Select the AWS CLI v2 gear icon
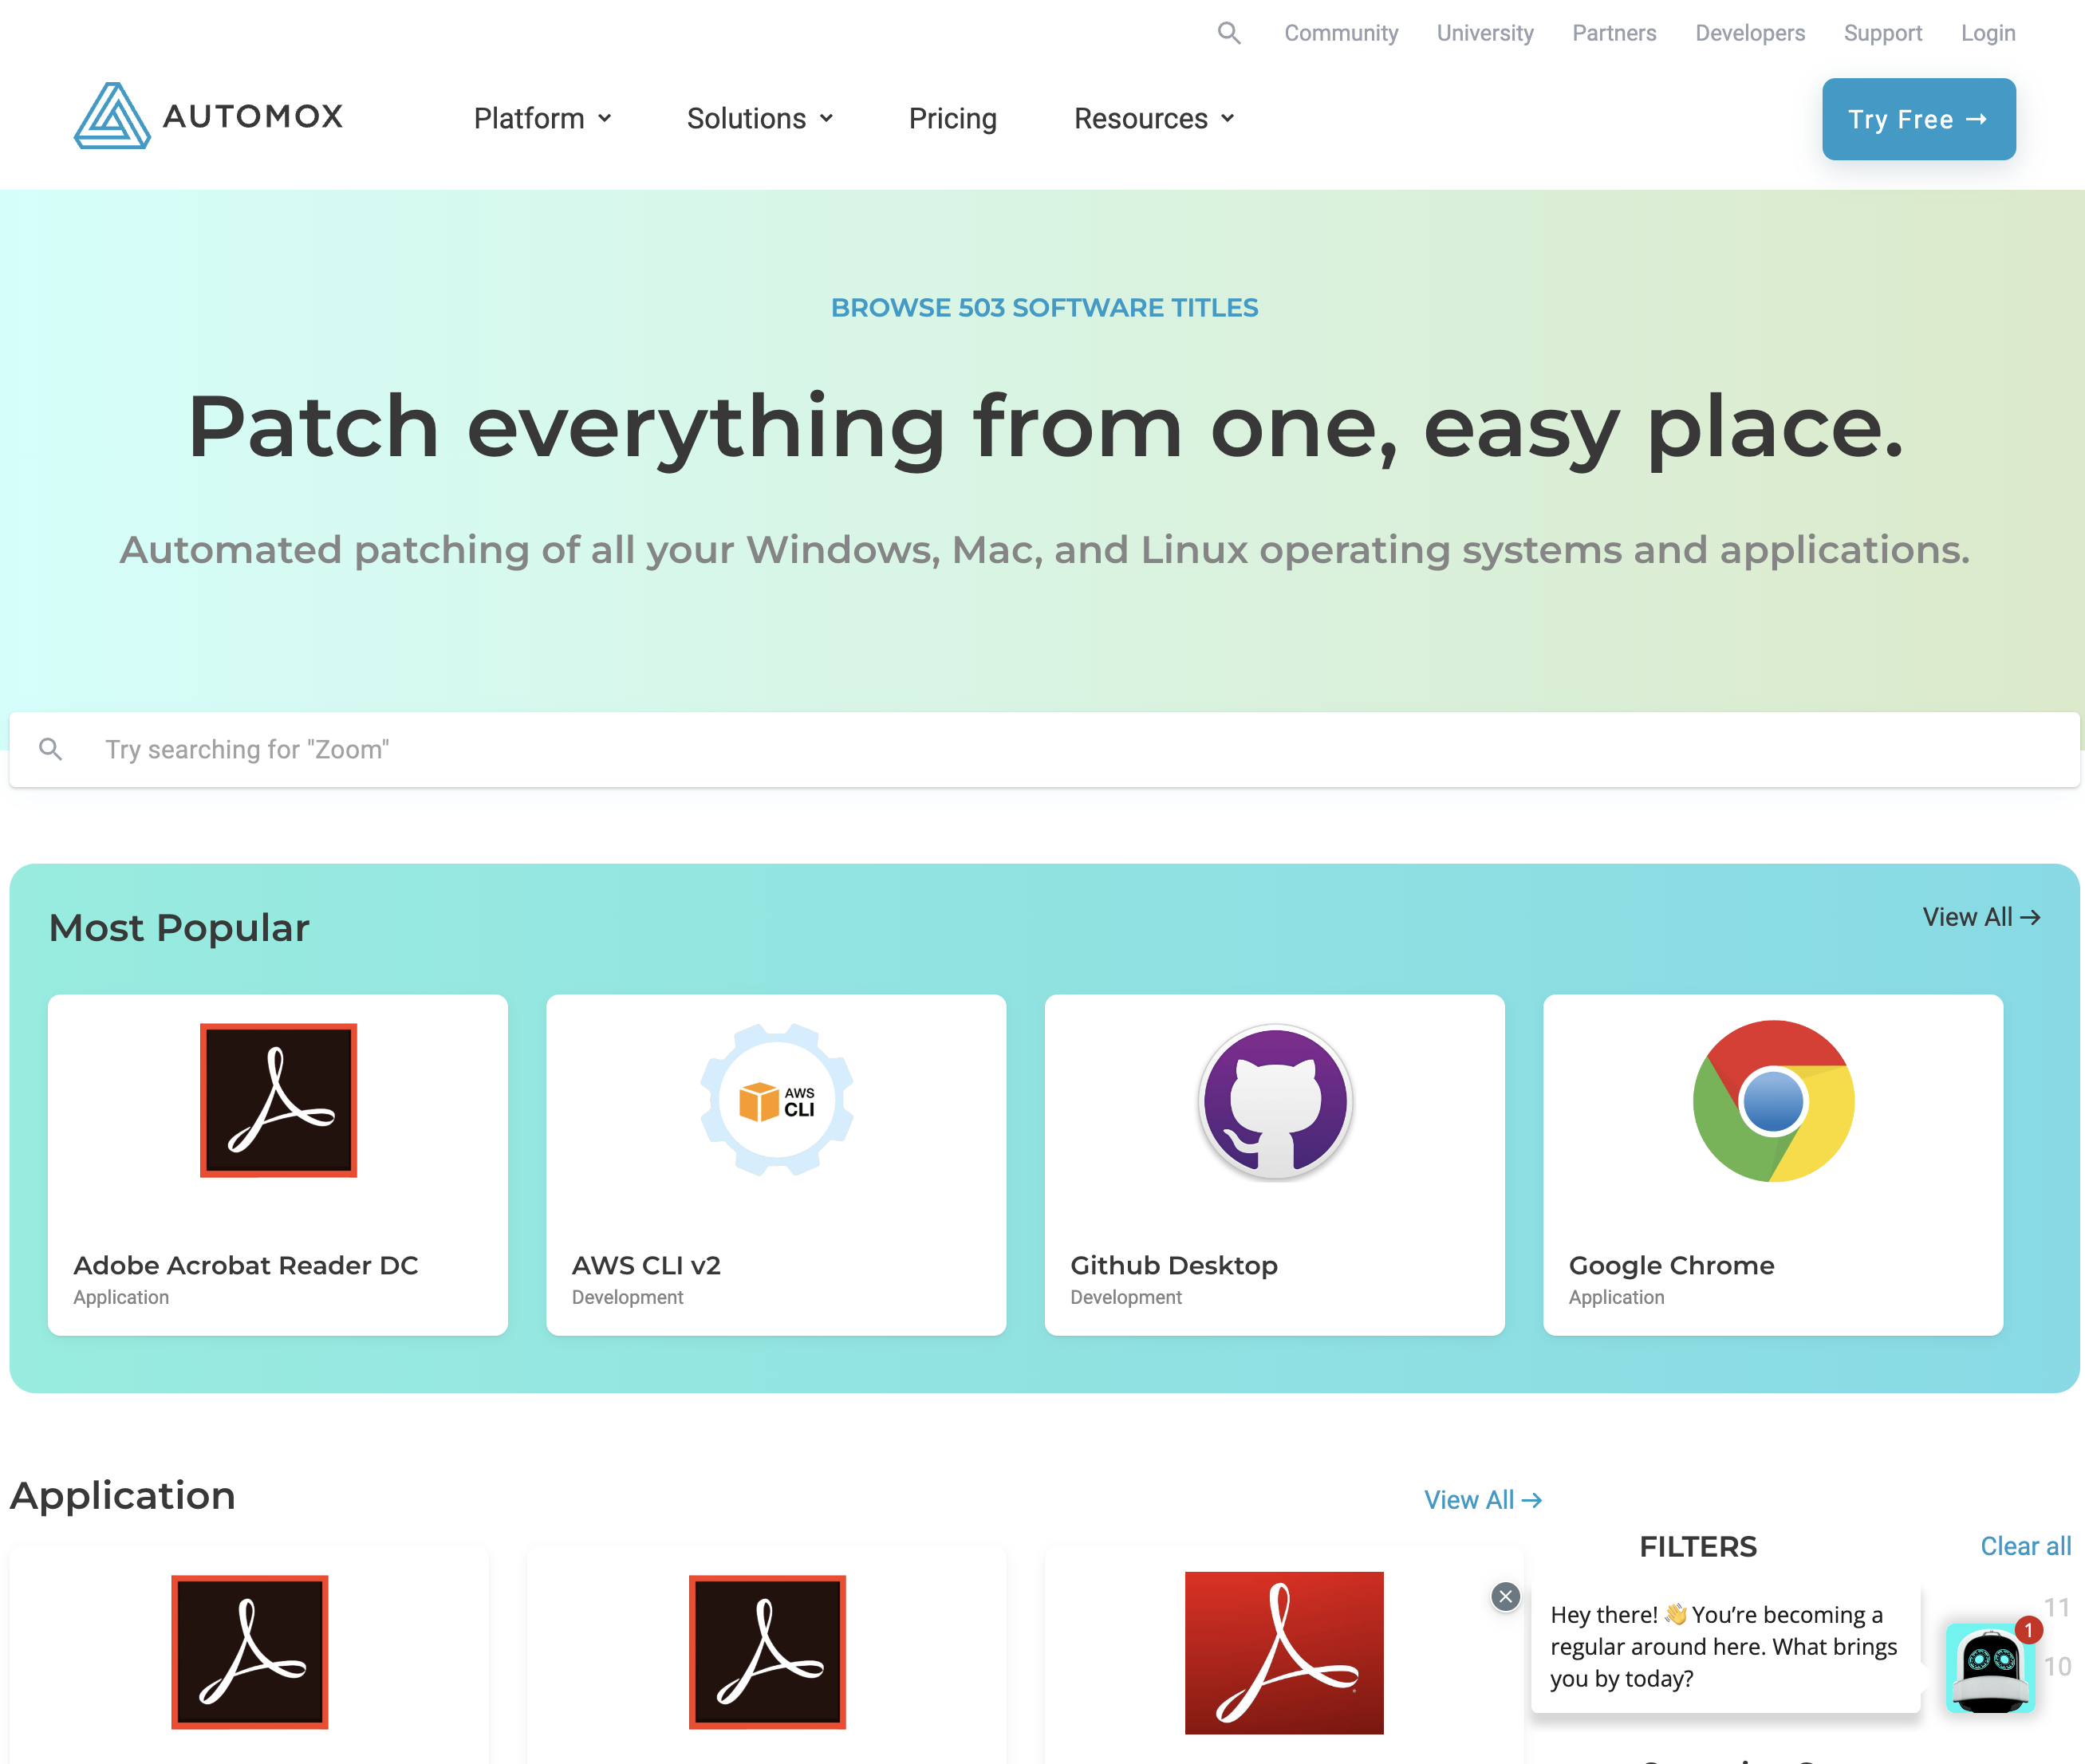 (x=776, y=1100)
